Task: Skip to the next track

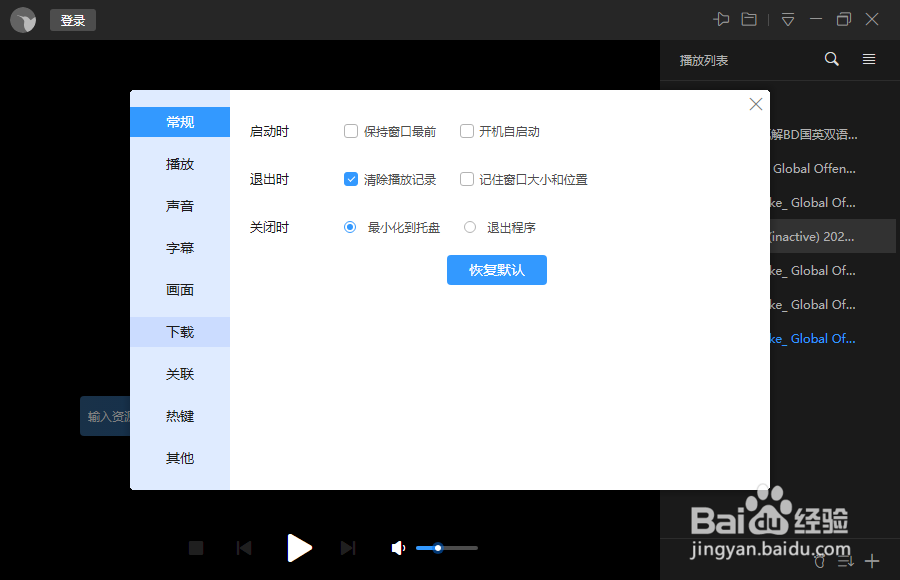Action: [x=348, y=548]
